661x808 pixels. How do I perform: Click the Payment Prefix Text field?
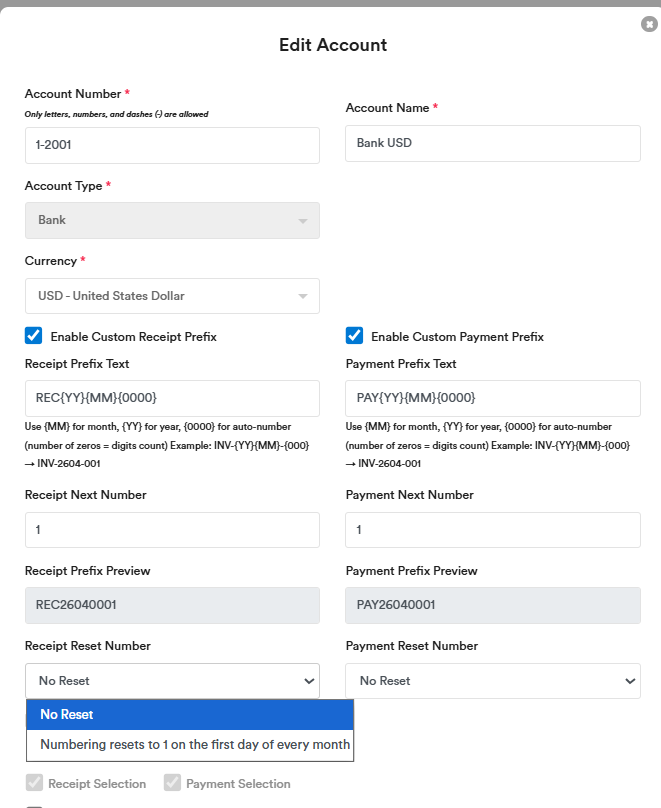pyautogui.click(x=492, y=398)
